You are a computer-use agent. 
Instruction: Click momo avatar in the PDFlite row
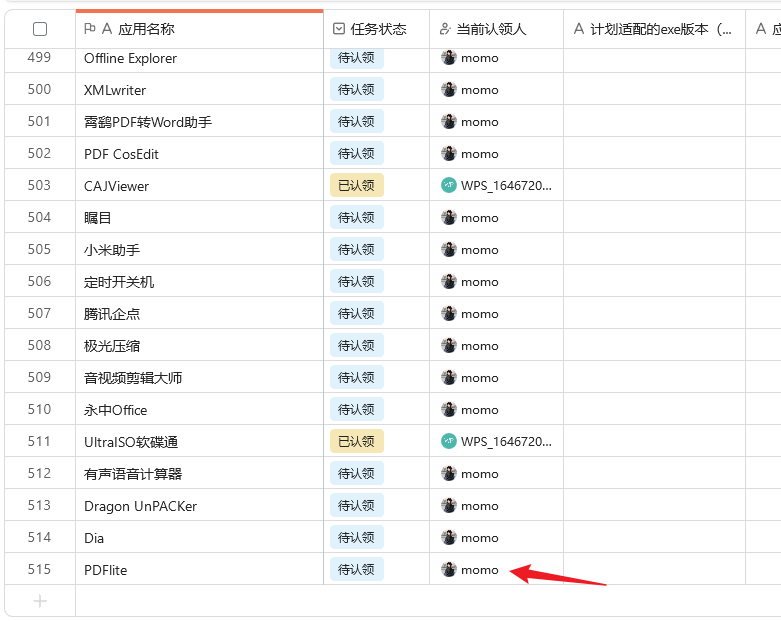coord(449,569)
